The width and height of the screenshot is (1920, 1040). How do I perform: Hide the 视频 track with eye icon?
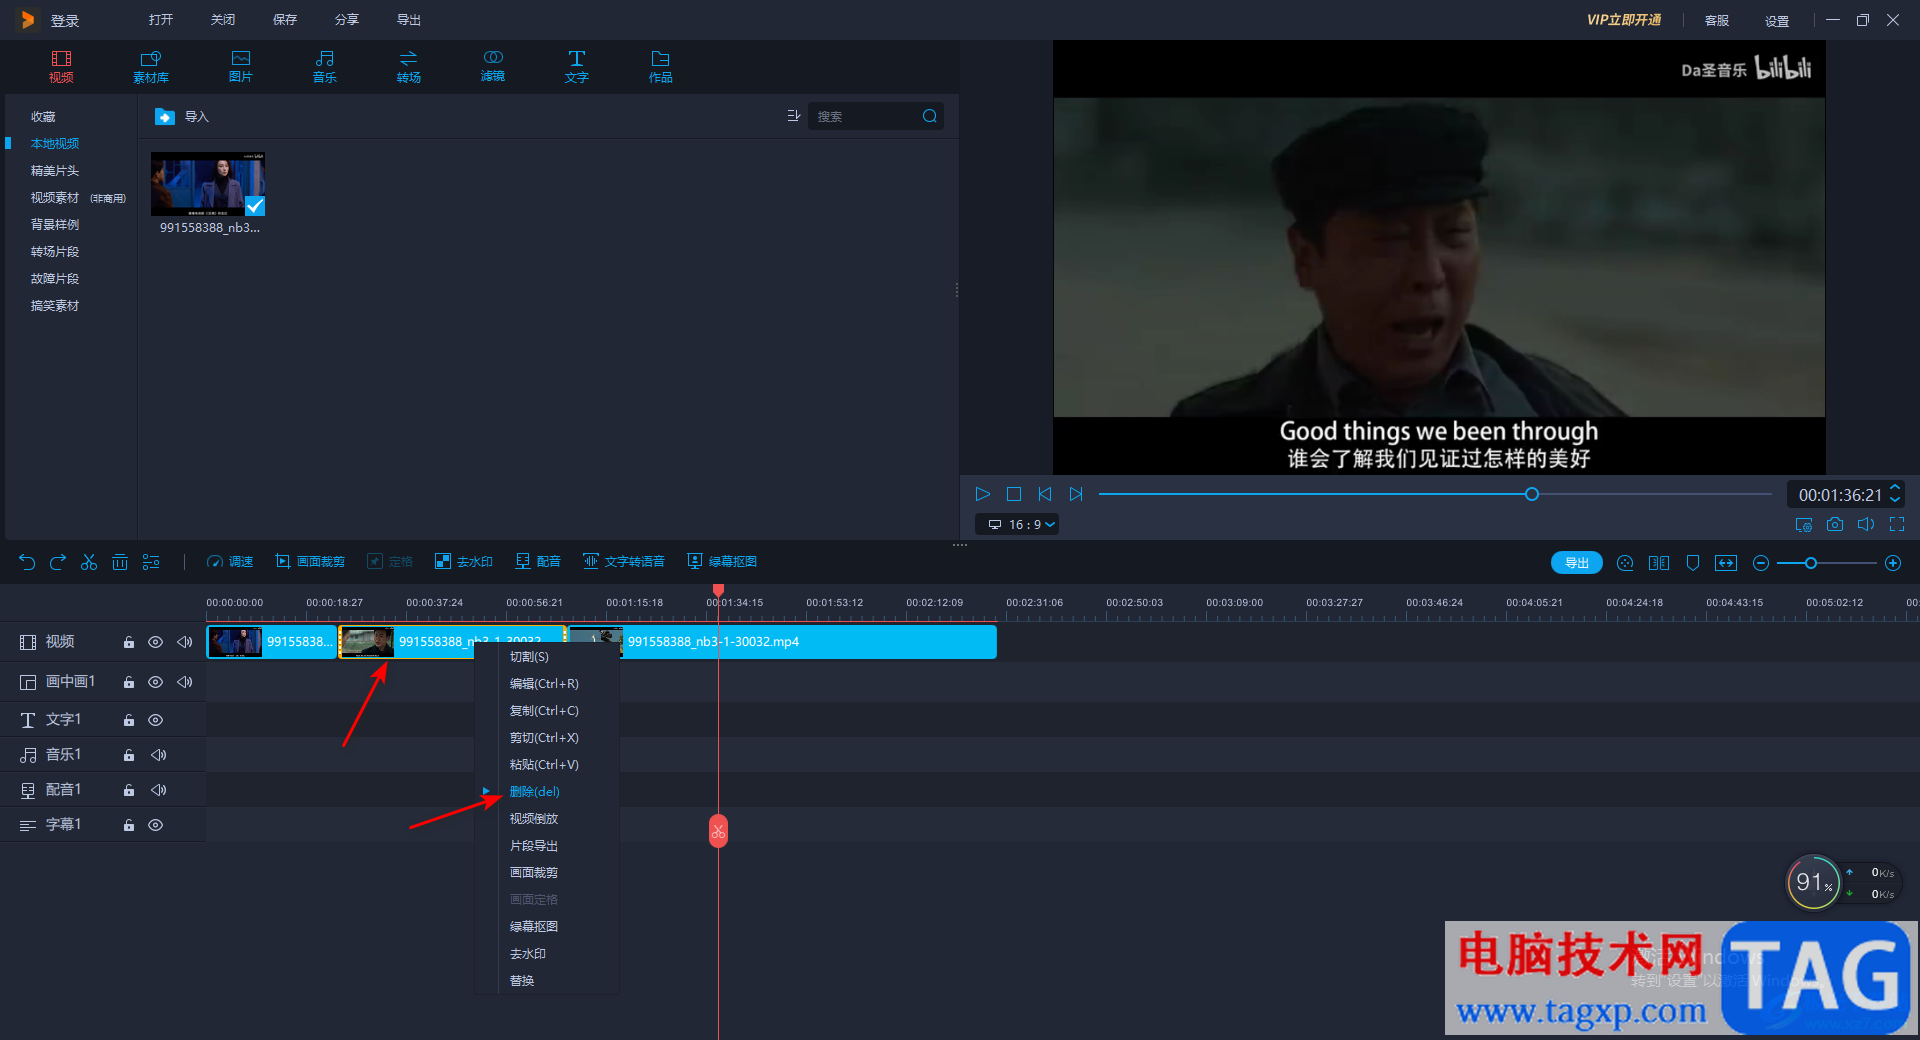click(156, 642)
